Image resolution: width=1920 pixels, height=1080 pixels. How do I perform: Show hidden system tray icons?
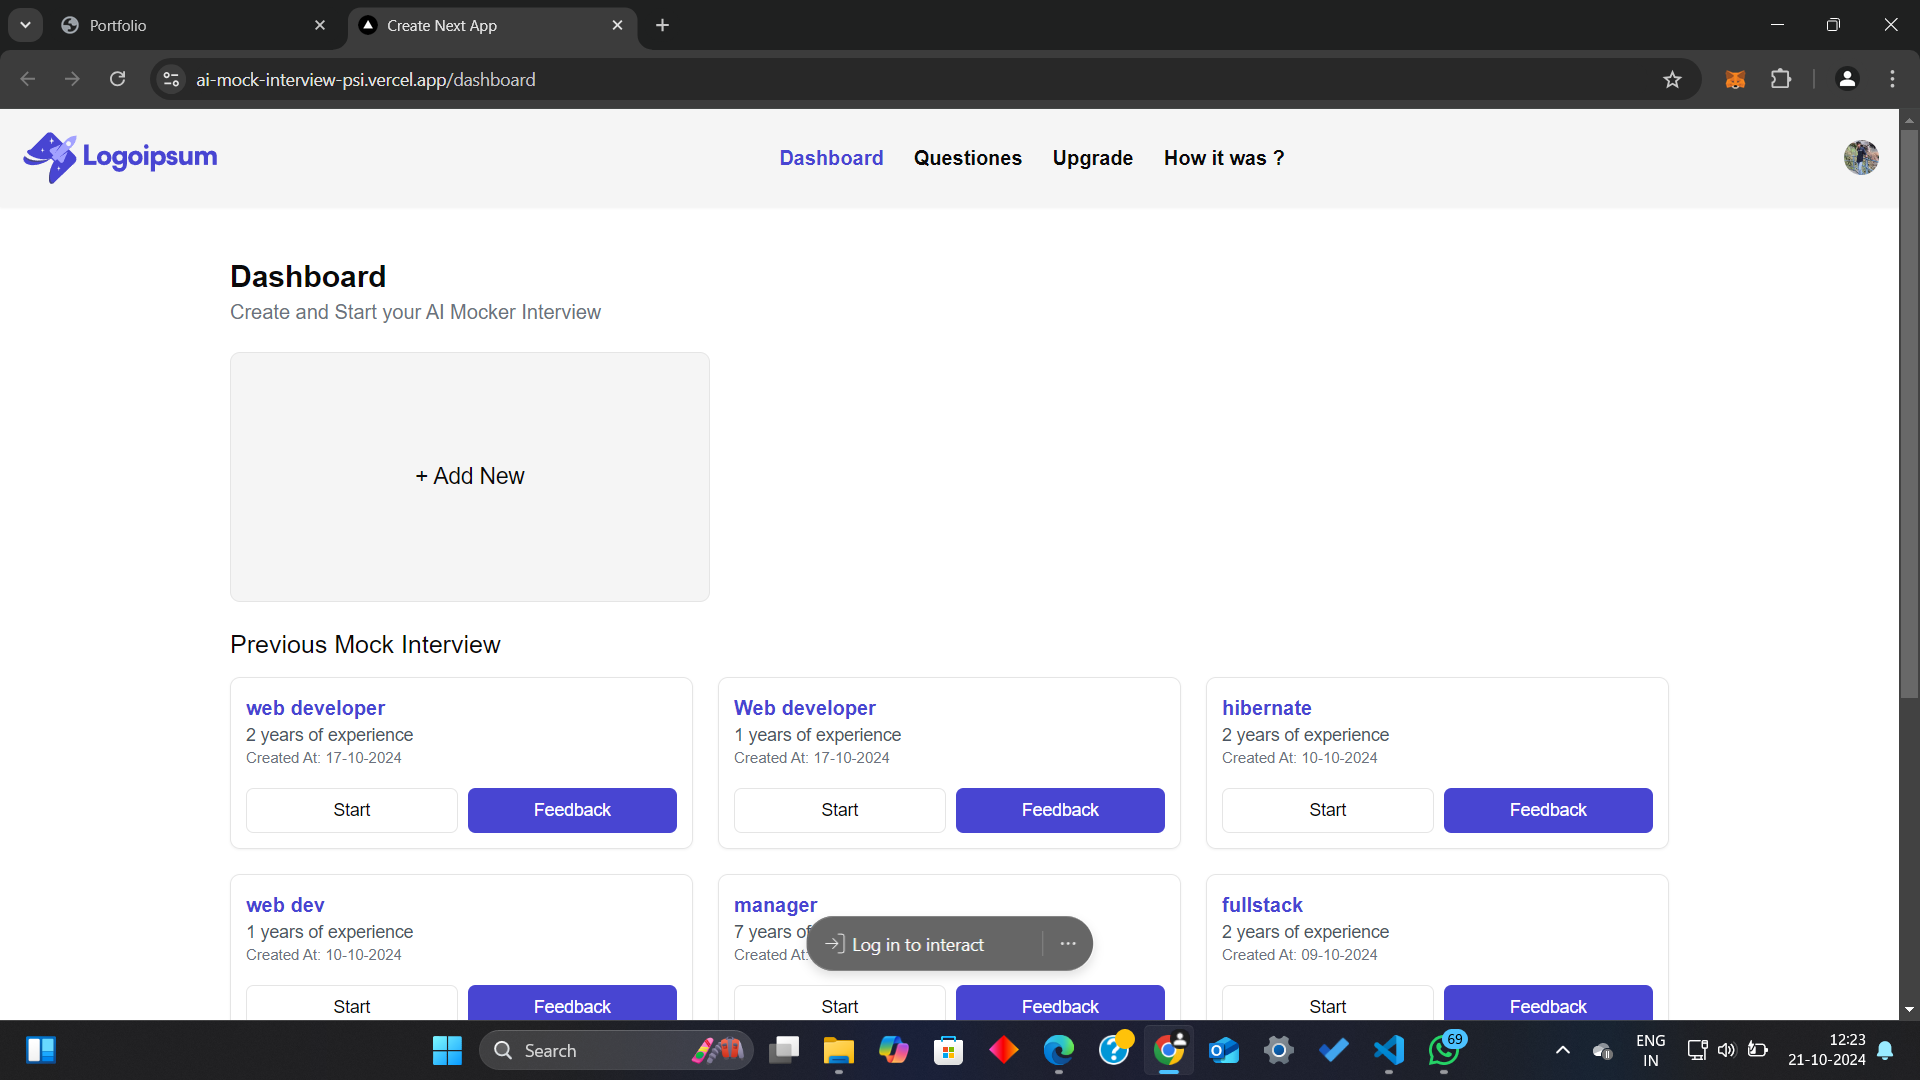pos(1562,1050)
